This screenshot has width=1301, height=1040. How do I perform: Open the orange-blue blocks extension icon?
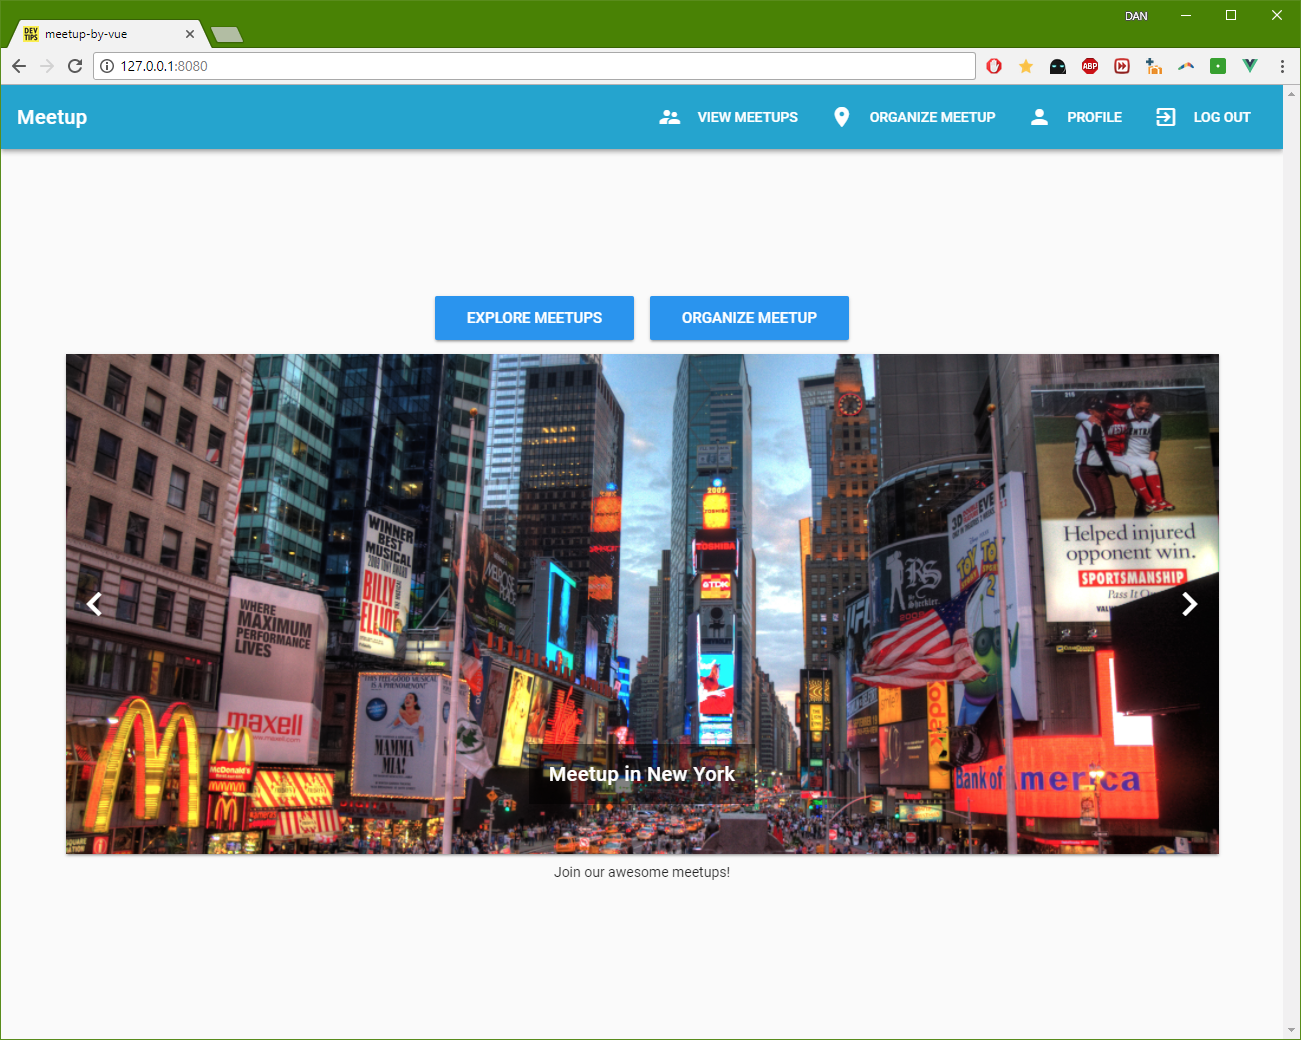point(1154,66)
